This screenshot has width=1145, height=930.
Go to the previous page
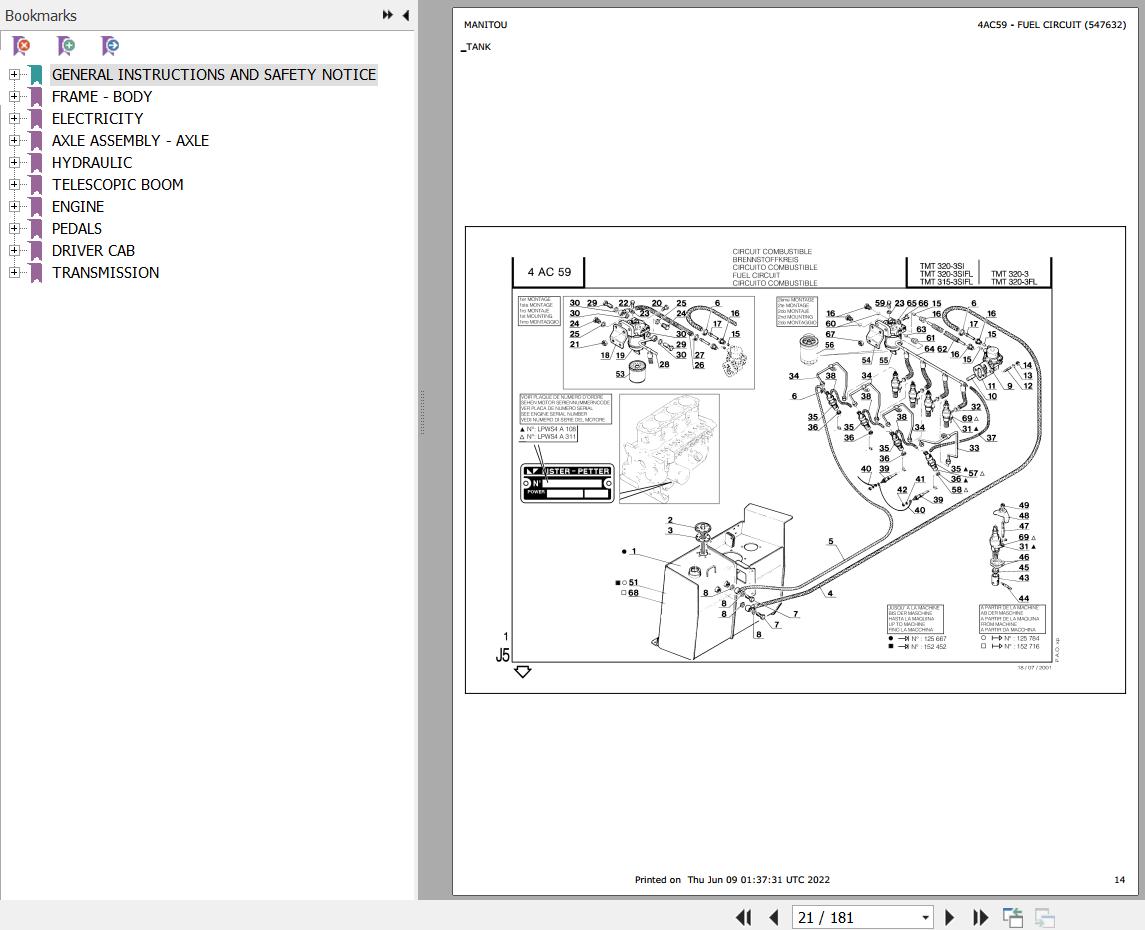click(774, 917)
